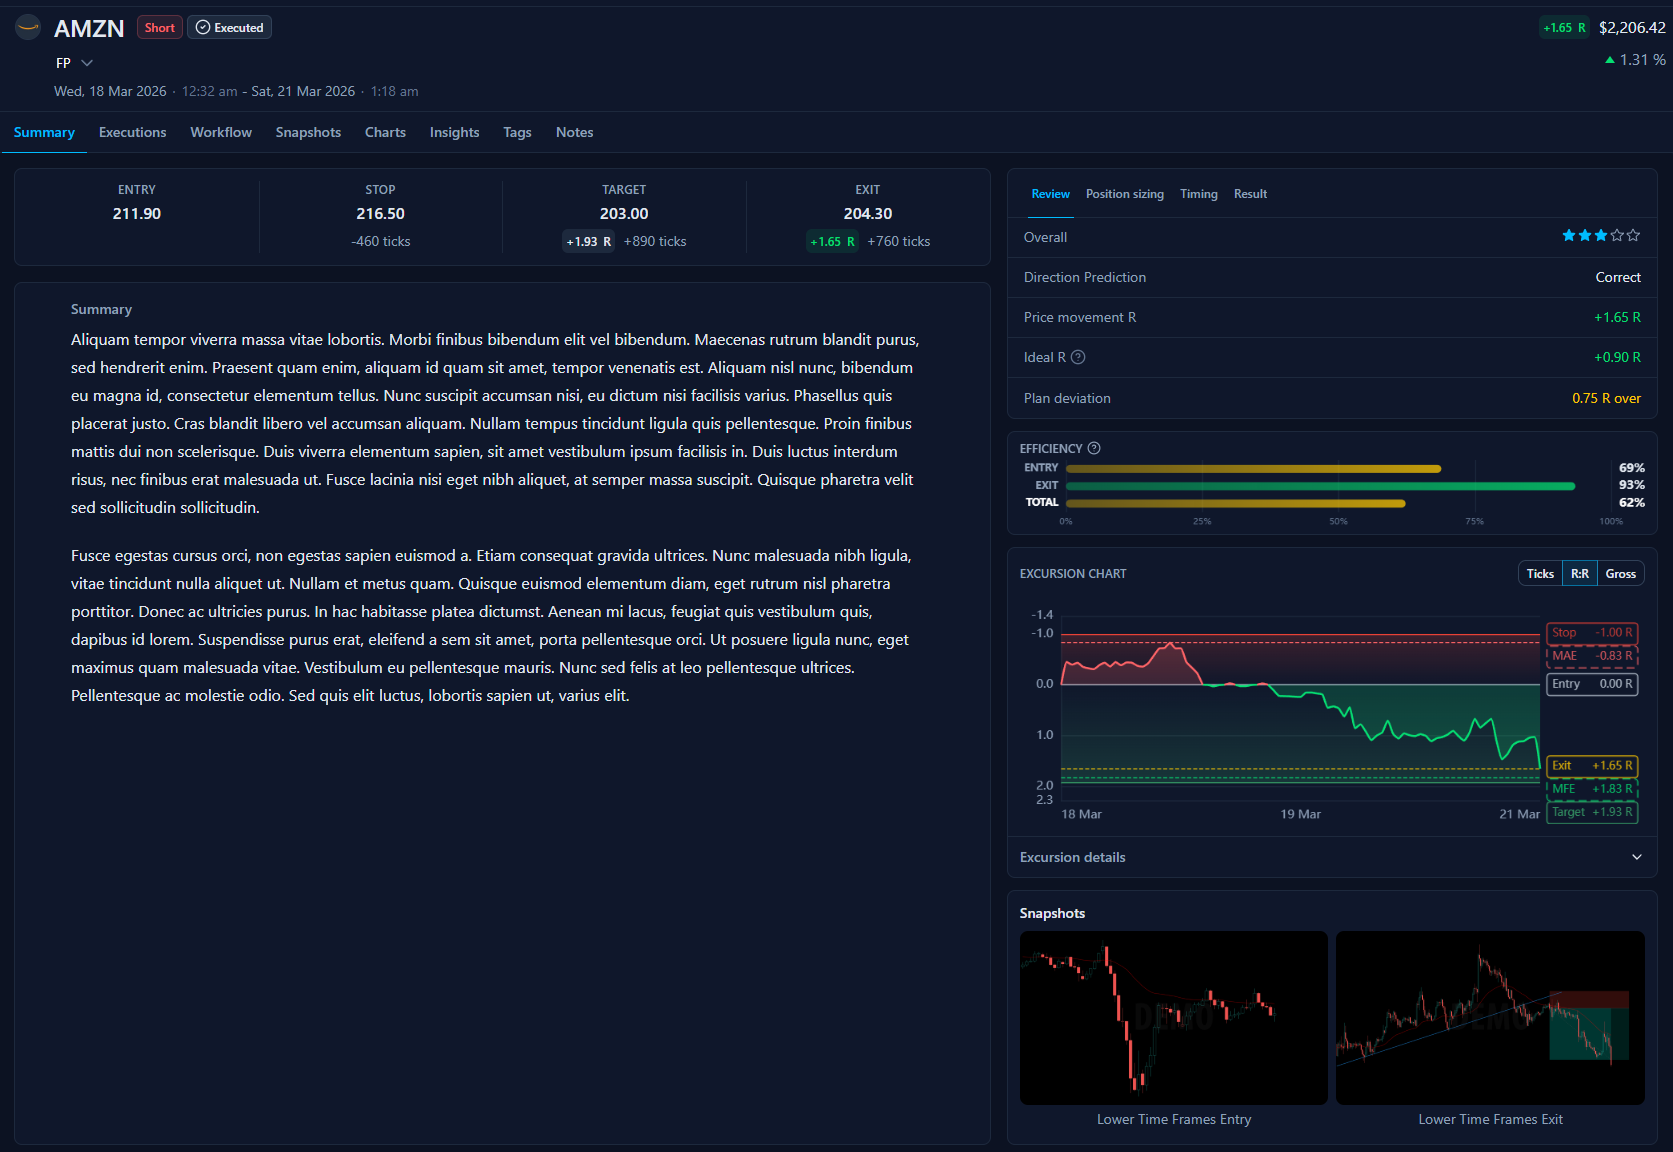Click the Direction Prediction Correct value
Screen dimensions: 1673x1152
(1618, 277)
